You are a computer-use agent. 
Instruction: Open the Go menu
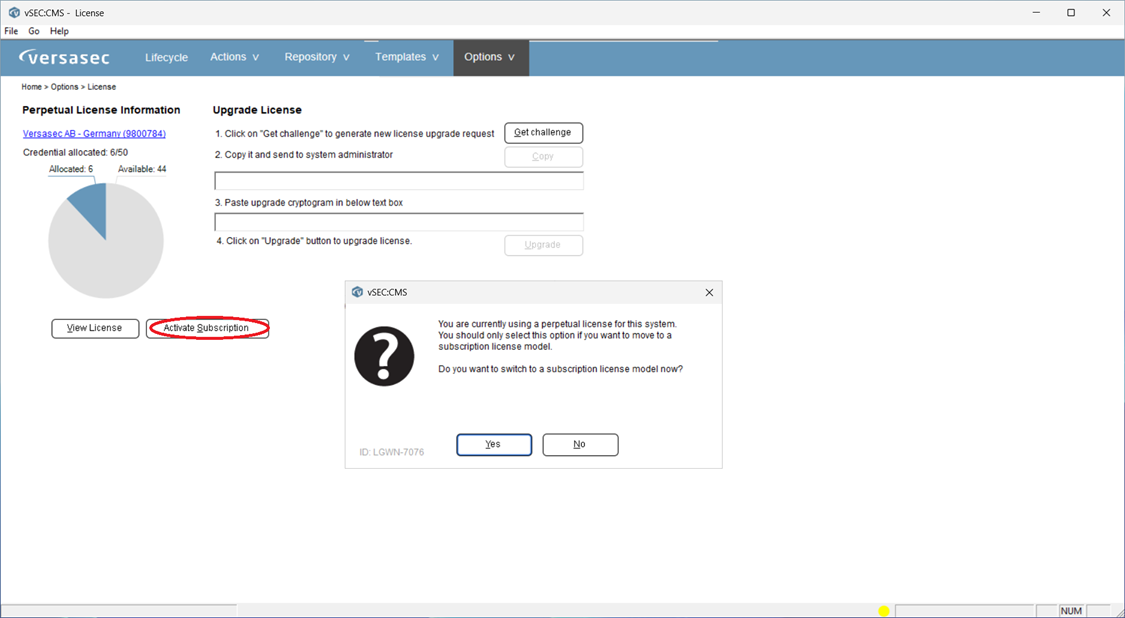pyautogui.click(x=34, y=32)
